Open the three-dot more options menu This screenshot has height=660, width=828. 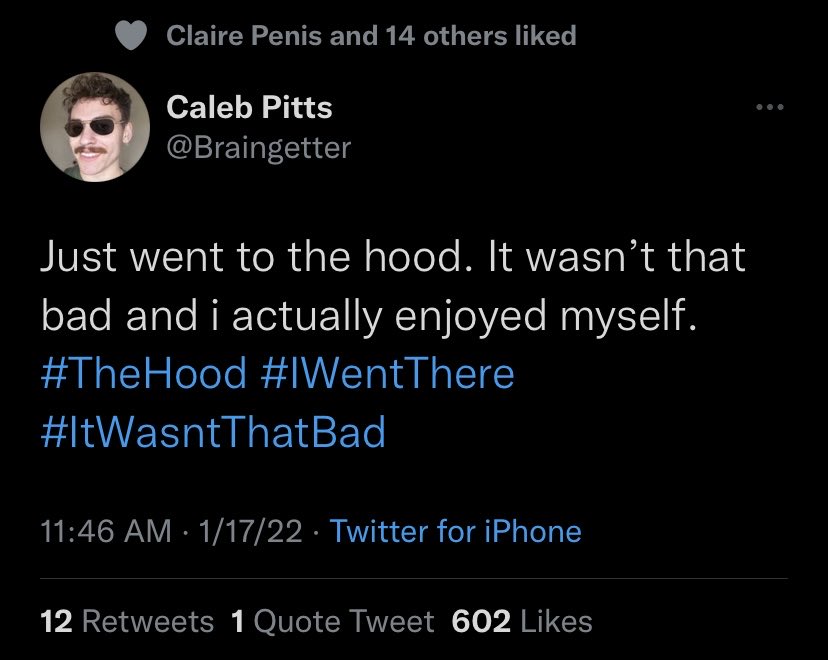[x=770, y=107]
